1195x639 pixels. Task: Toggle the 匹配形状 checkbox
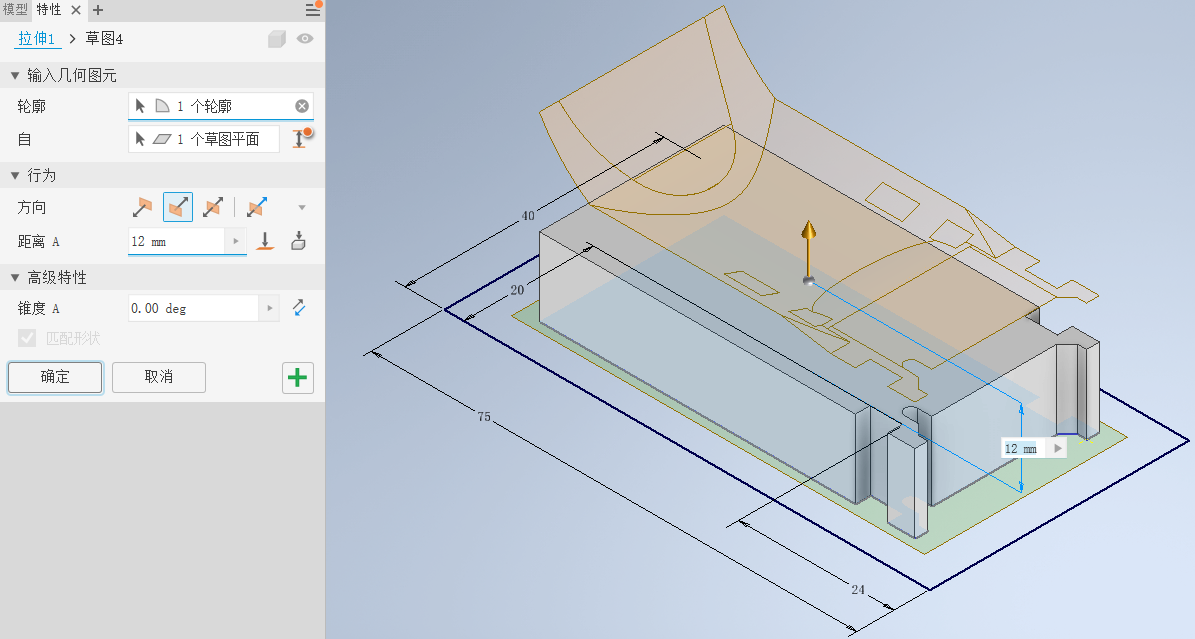(27, 338)
